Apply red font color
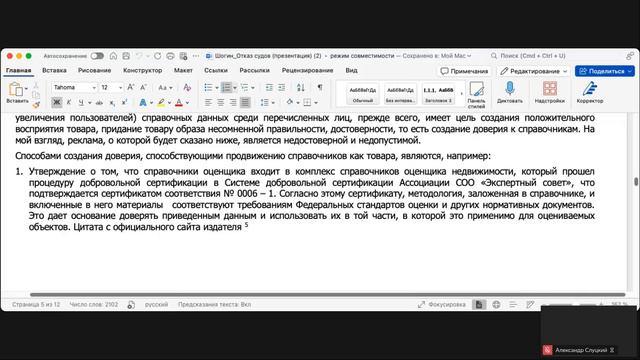Screen dimensions: 640x360 pos(179,102)
